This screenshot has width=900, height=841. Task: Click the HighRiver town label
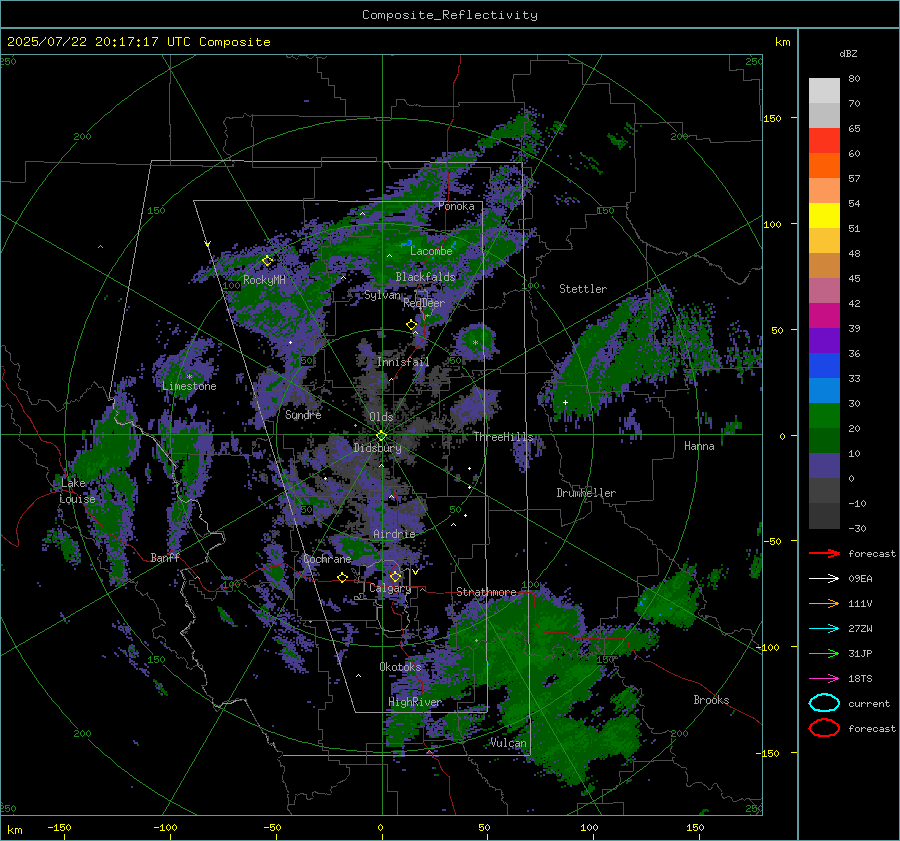click(415, 702)
